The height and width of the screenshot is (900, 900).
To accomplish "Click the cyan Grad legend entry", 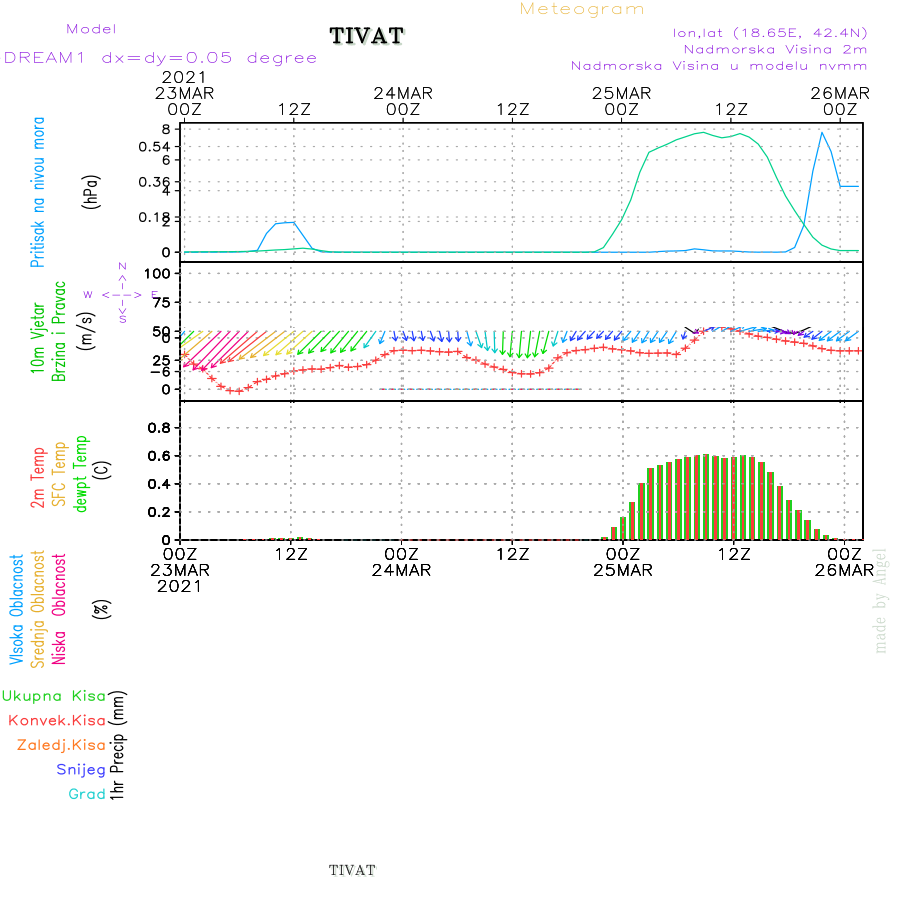I will (x=87, y=794).
